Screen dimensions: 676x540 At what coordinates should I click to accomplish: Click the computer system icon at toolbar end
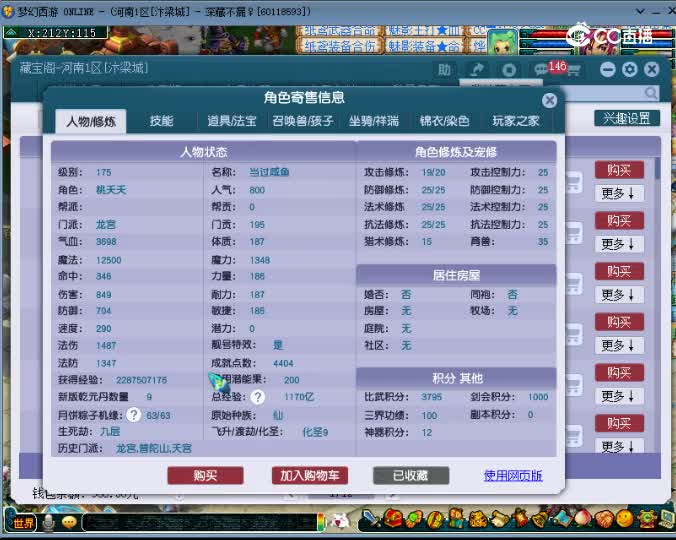coord(667,519)
